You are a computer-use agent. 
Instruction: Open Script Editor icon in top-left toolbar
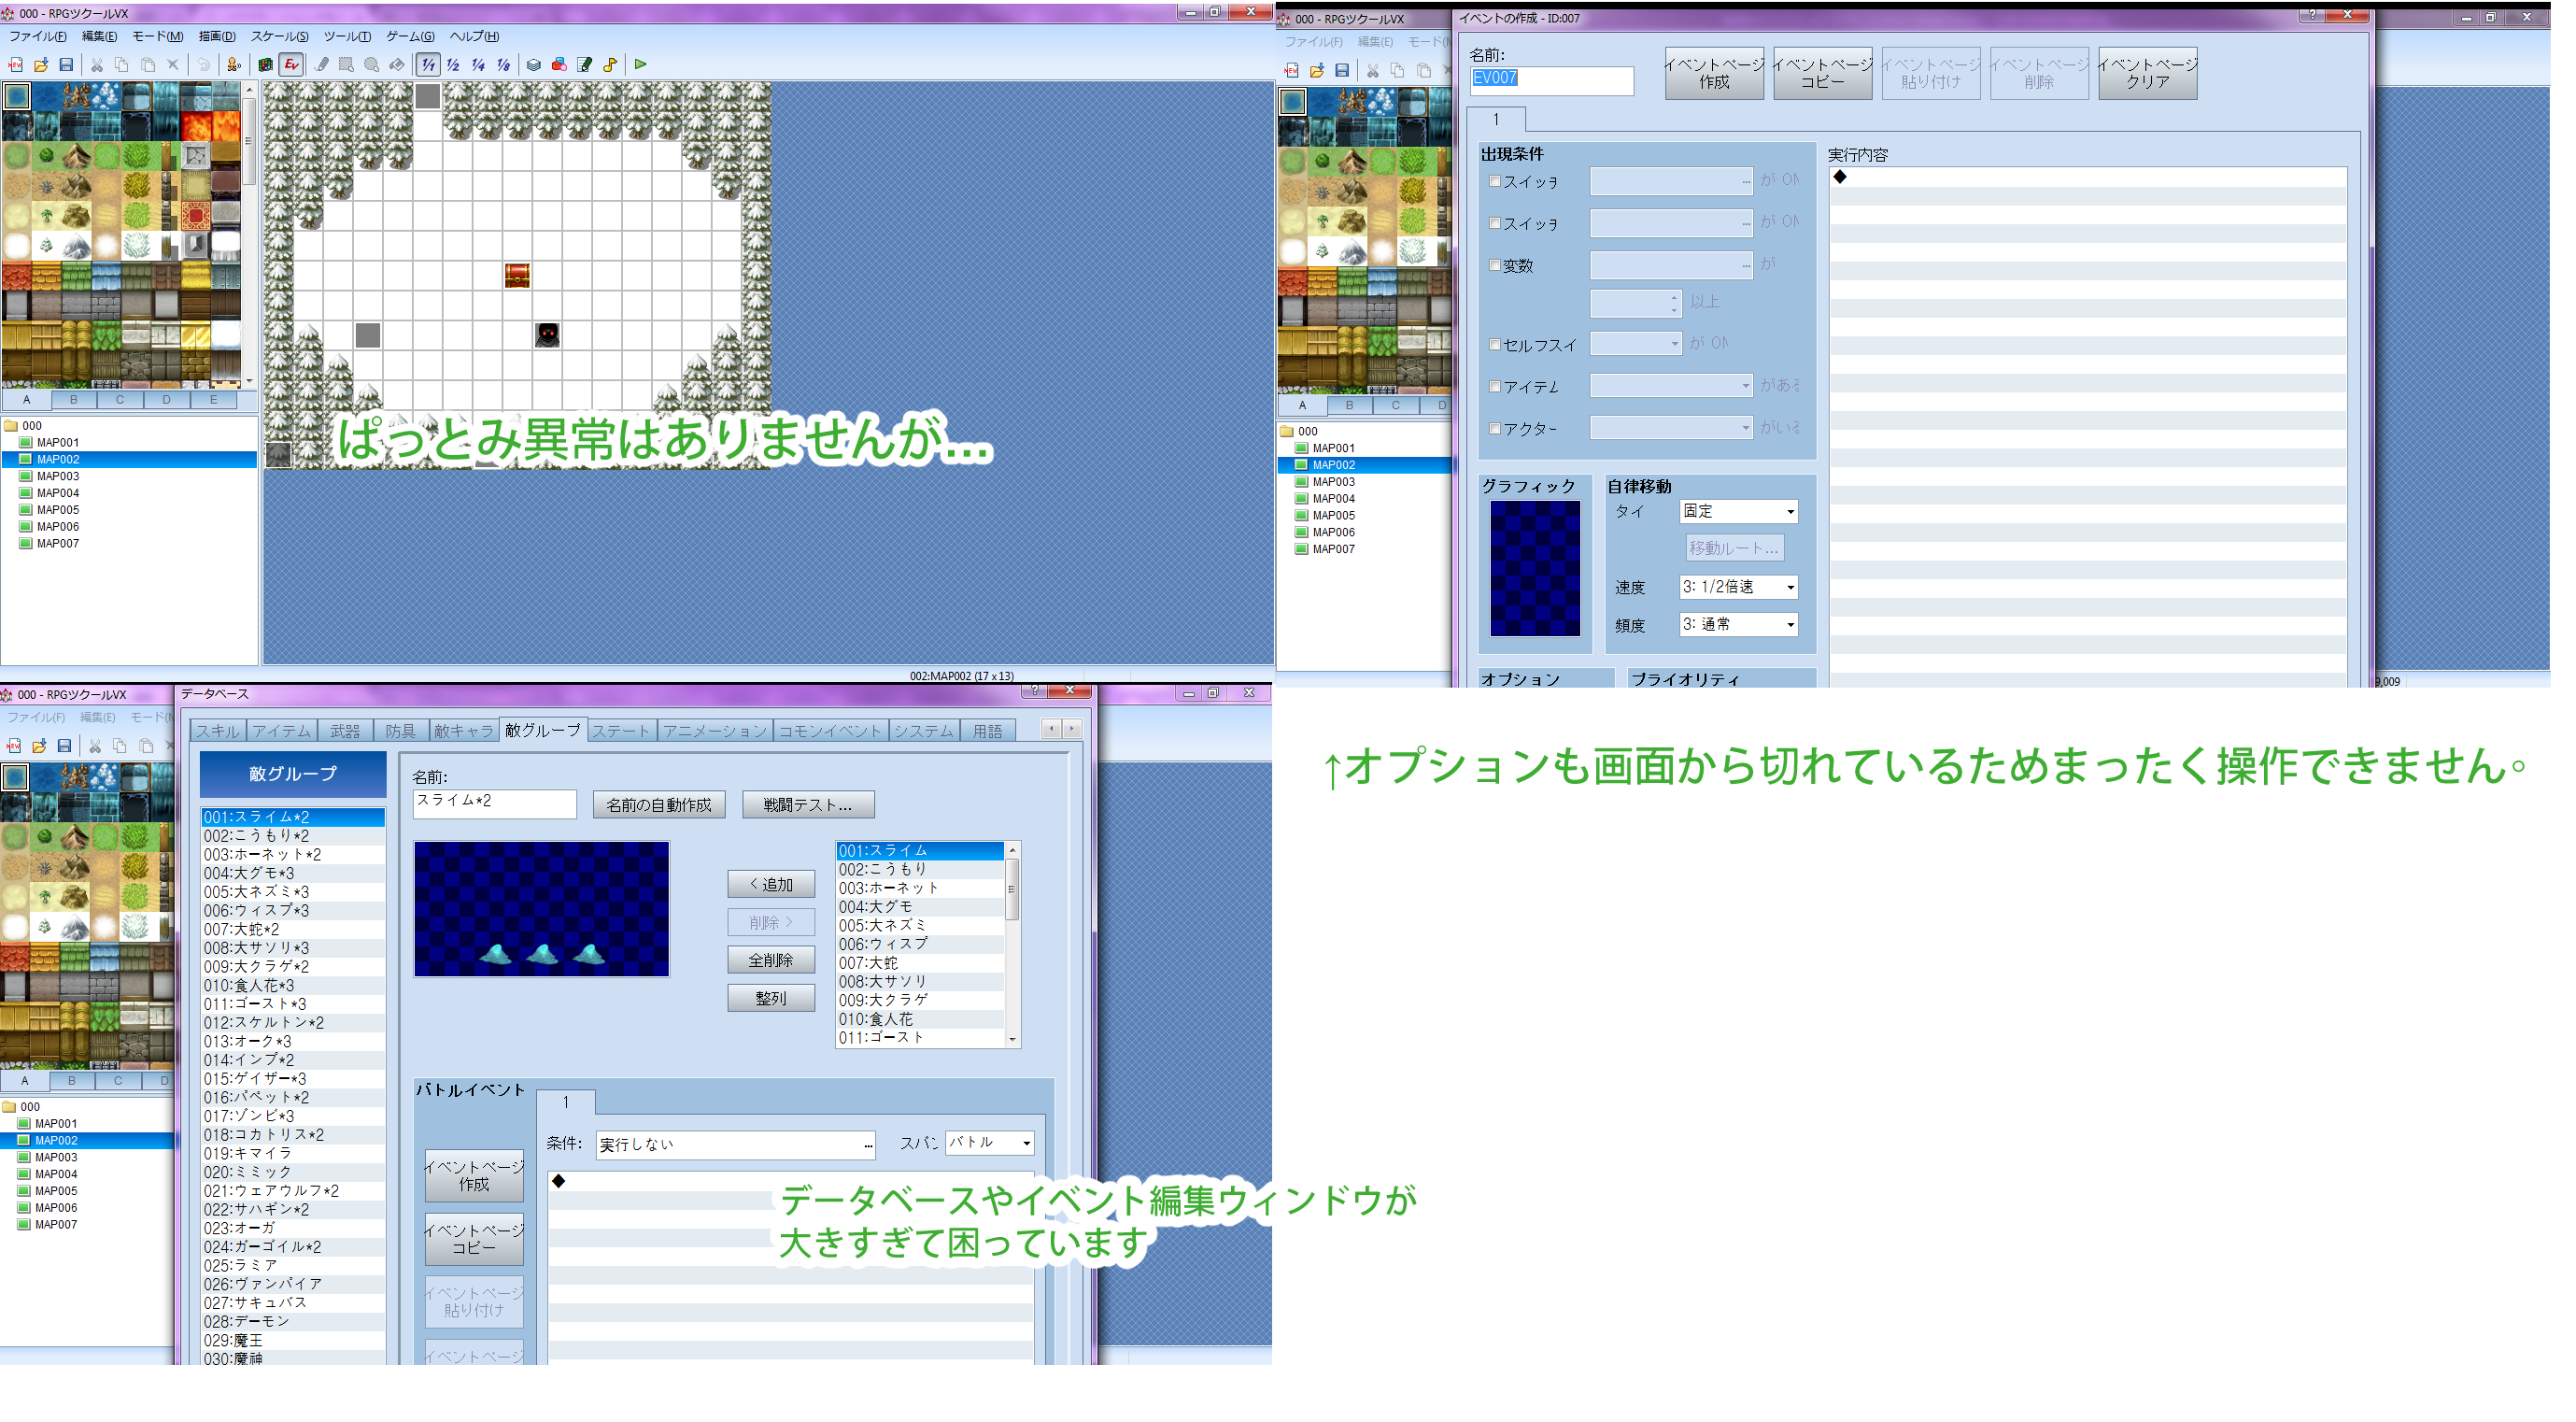[x=584, y=65]
